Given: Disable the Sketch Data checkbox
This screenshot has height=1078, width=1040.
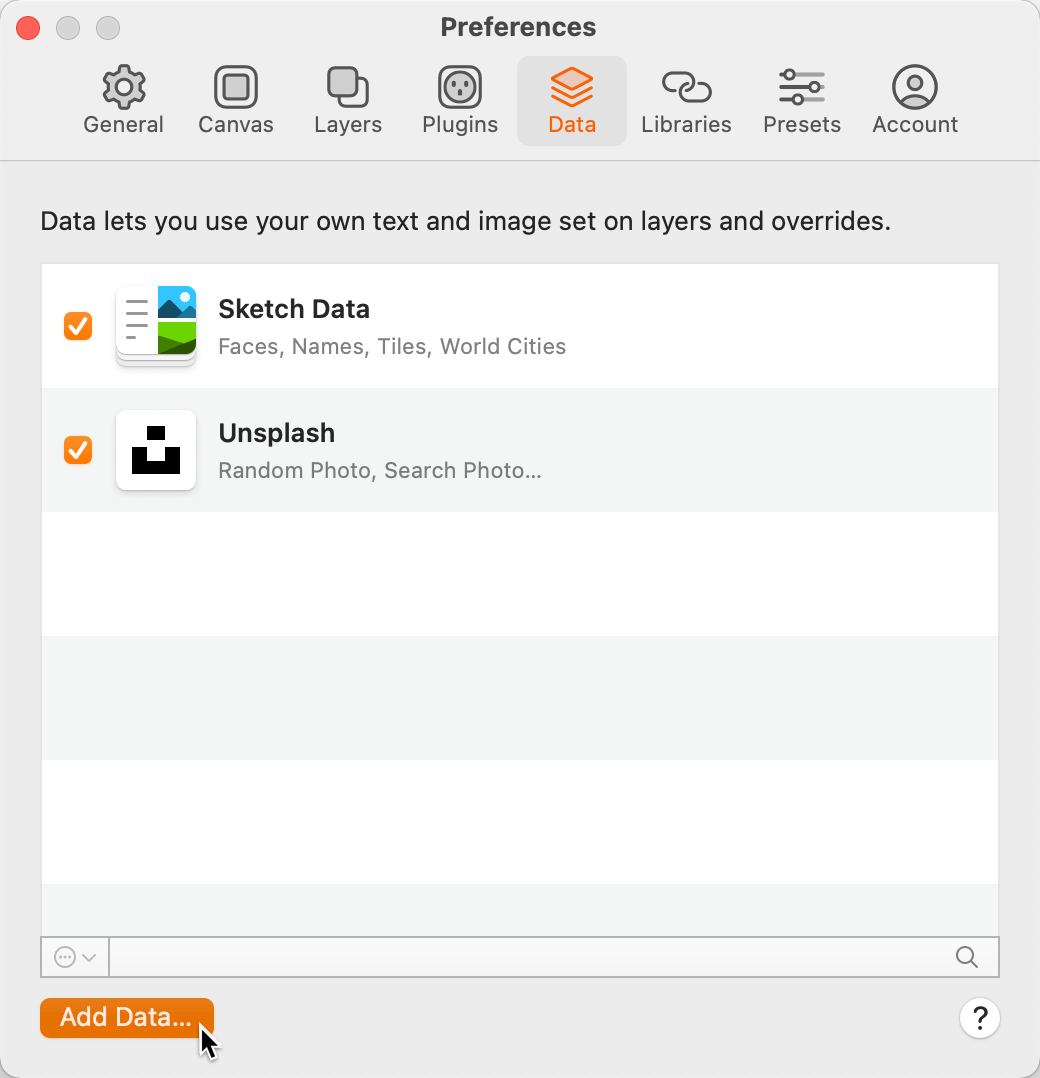Looking at the screenshot, I should pos(78,326).
